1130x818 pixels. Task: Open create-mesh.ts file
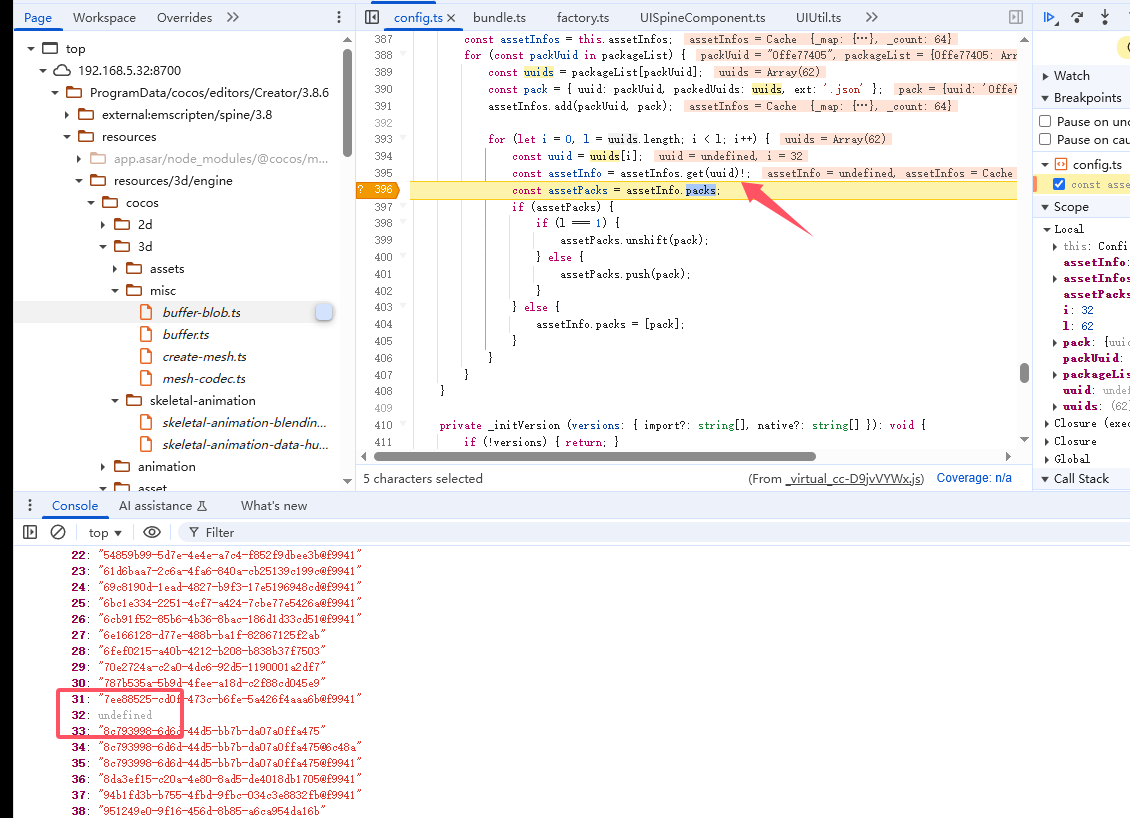[x=204, y=357]
